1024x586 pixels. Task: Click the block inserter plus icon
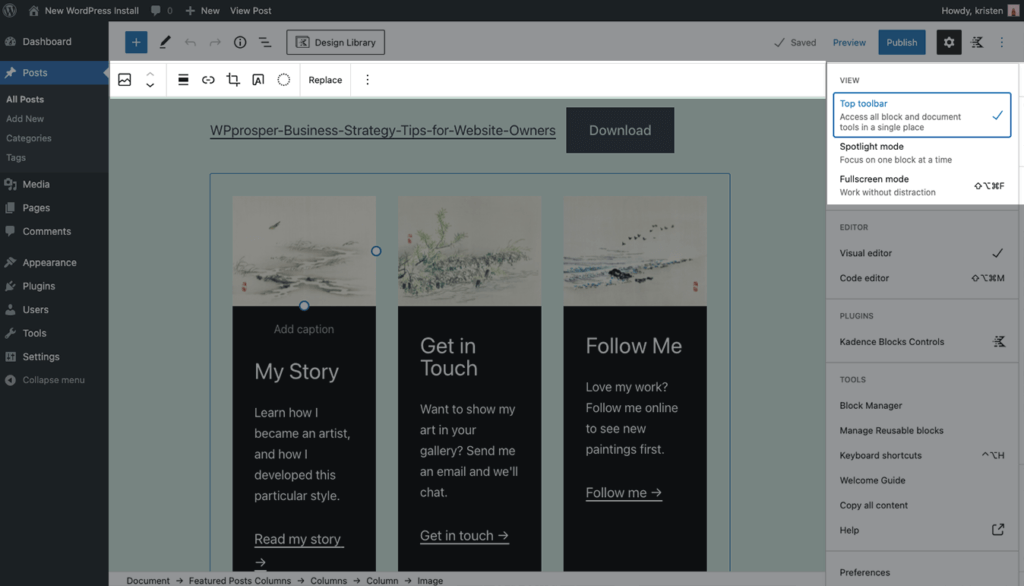coord(136,42)
